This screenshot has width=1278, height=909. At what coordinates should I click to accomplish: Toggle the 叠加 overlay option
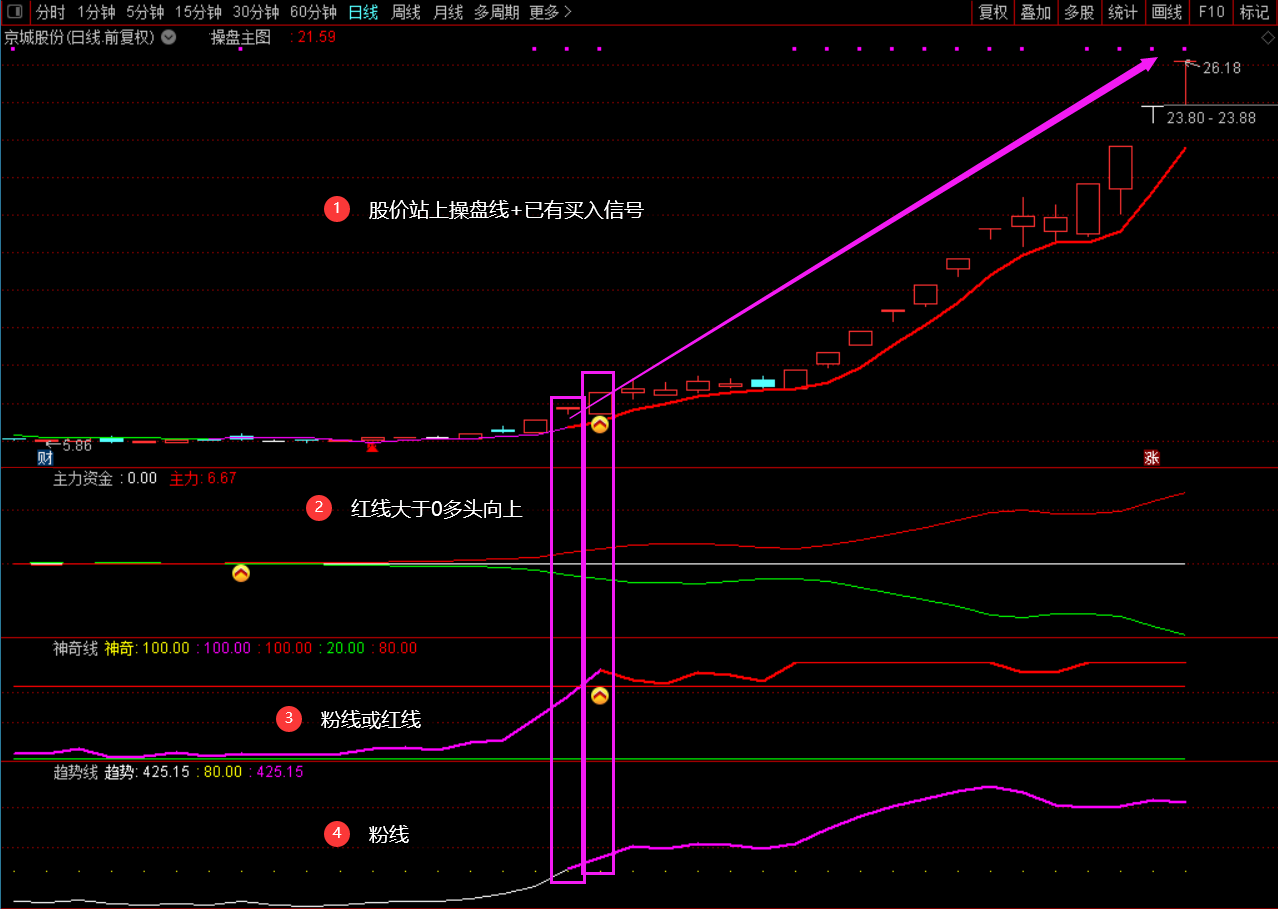[x=1035, y=12]
